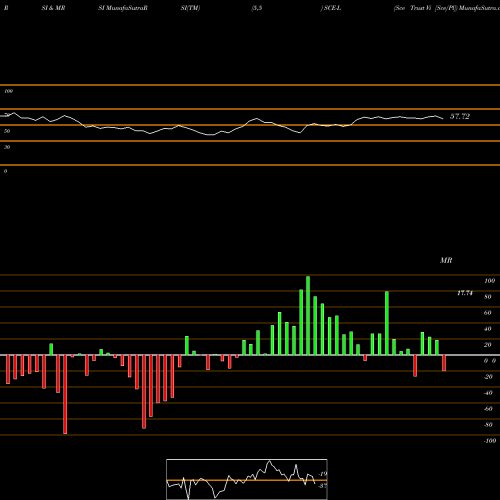Screen dimensions: 500x500
Task: Open the mini line chart thumbnail at bottom
Action: (x=247, y=479)
